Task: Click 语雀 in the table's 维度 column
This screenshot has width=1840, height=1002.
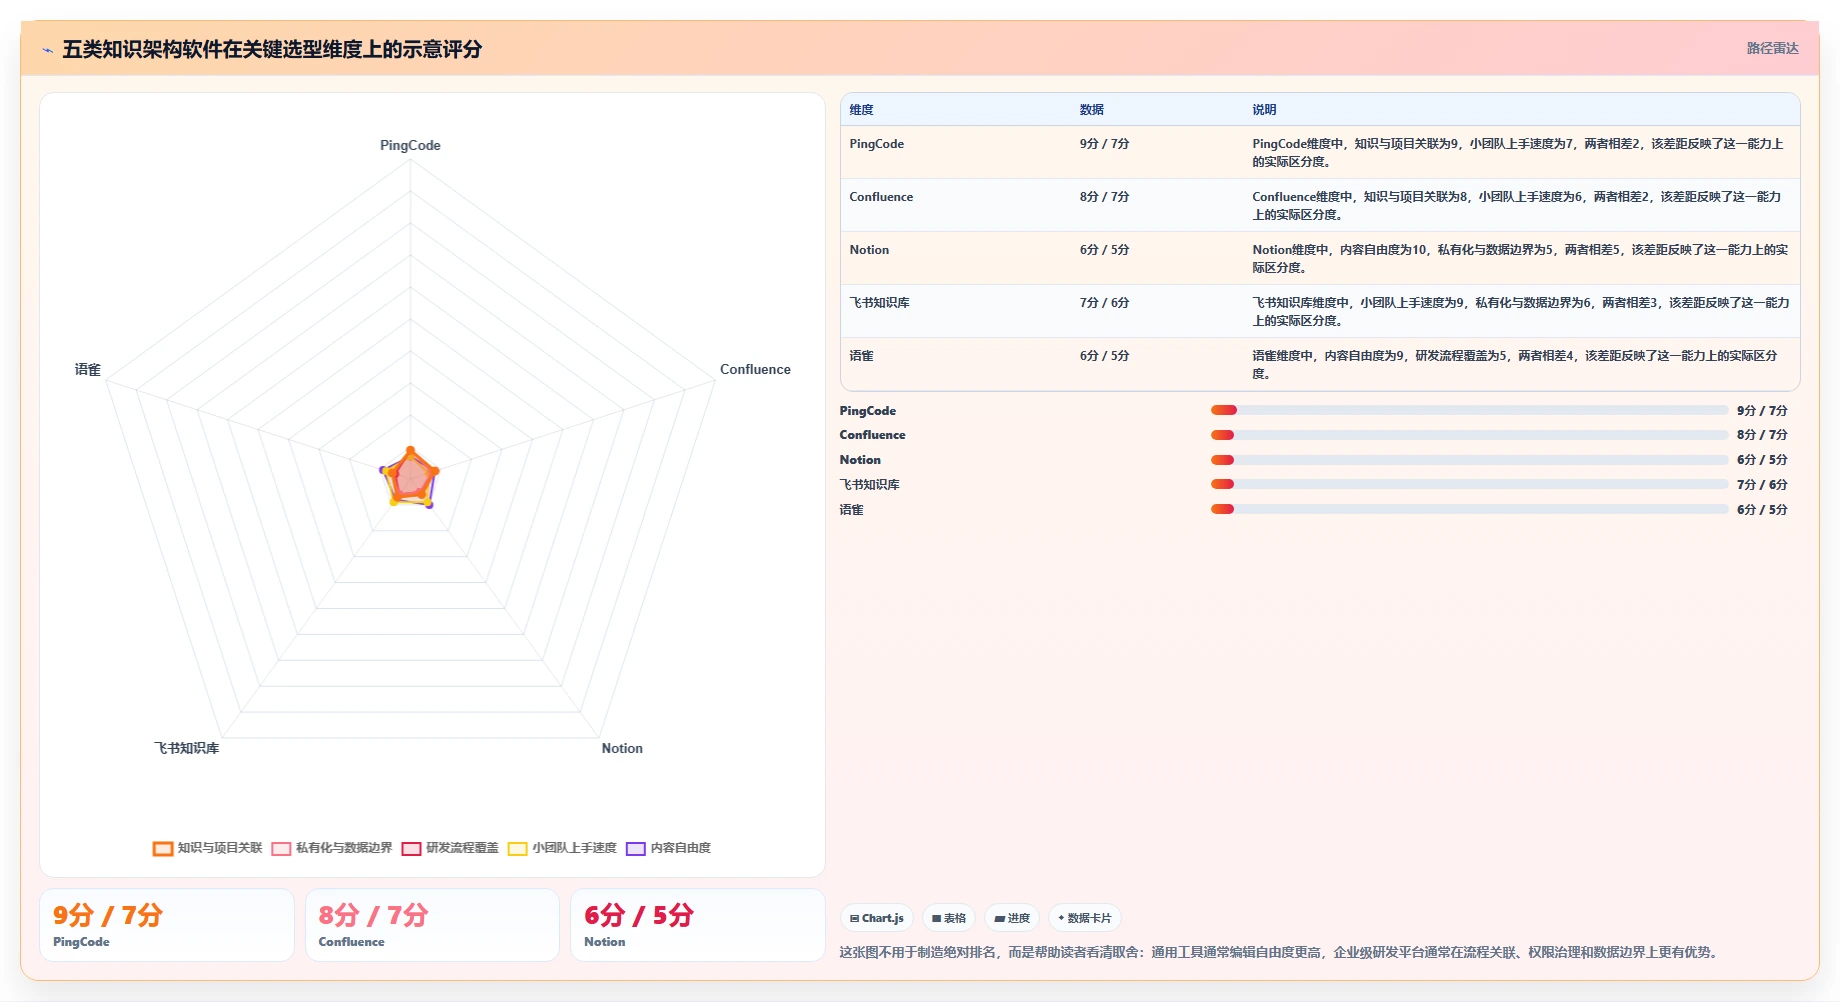Action: (861, 356)
